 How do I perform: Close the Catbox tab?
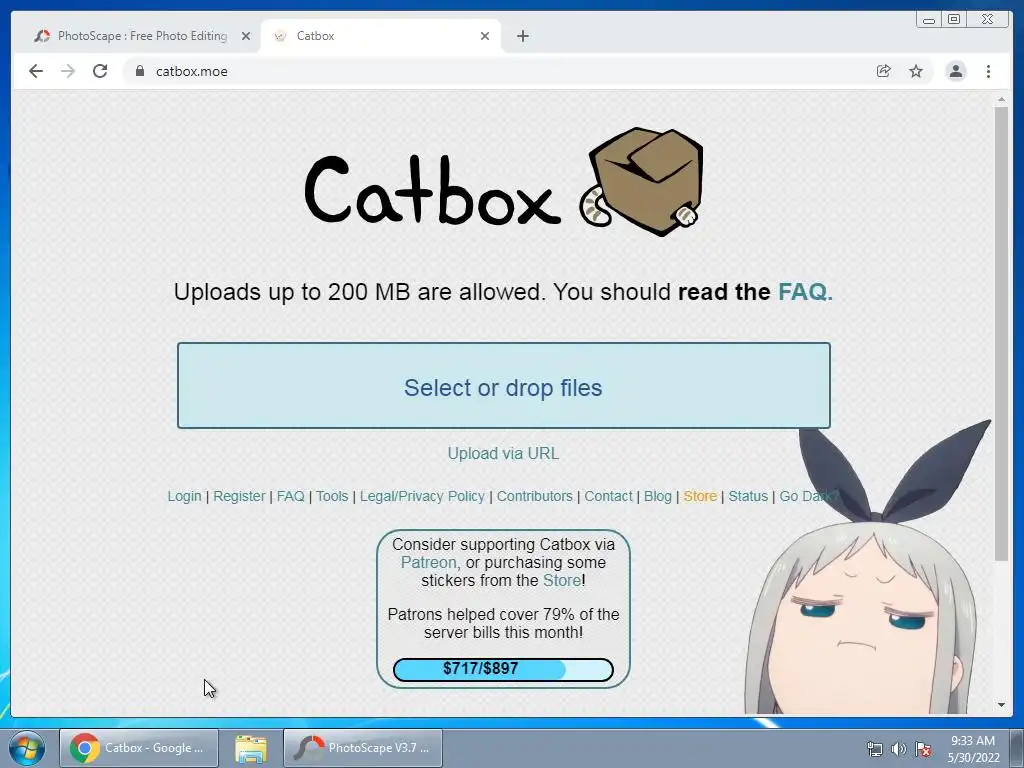[x=485, y=36]
